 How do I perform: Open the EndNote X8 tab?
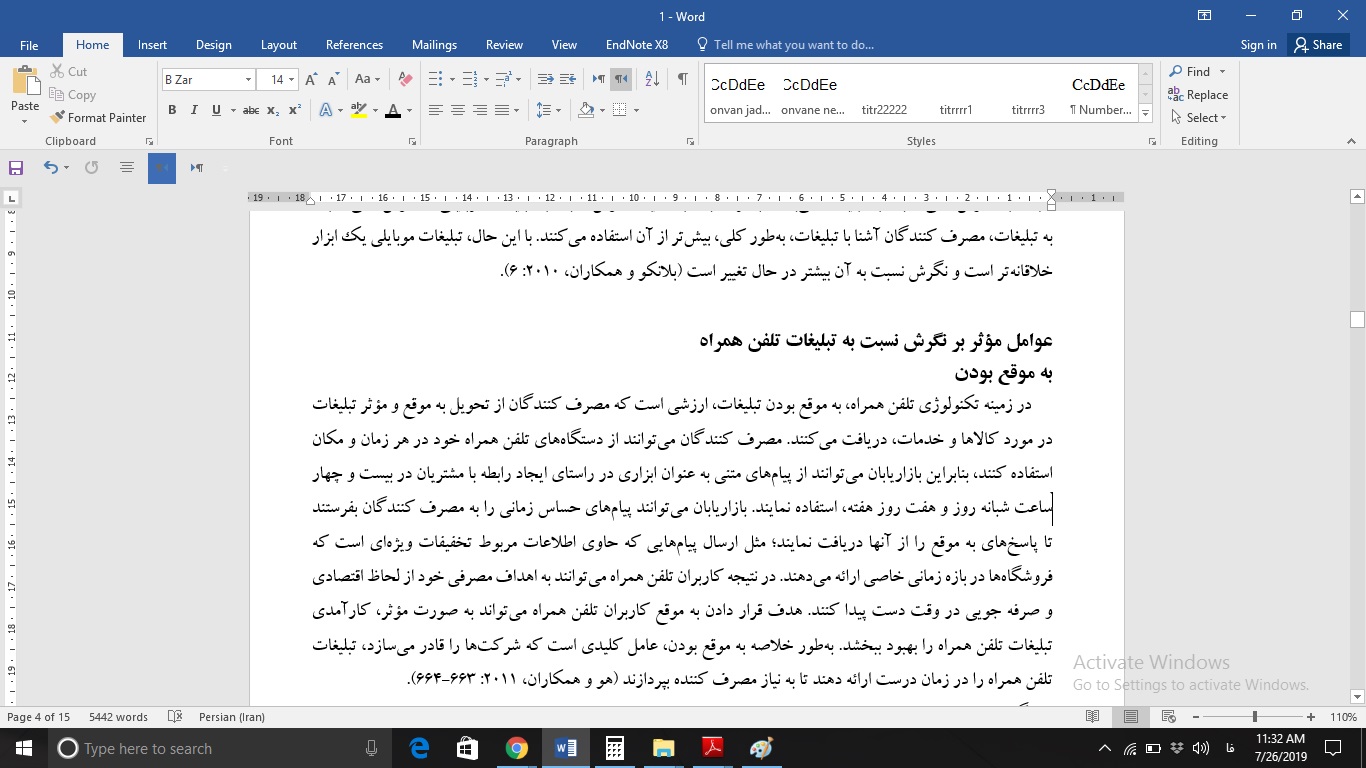636,44
